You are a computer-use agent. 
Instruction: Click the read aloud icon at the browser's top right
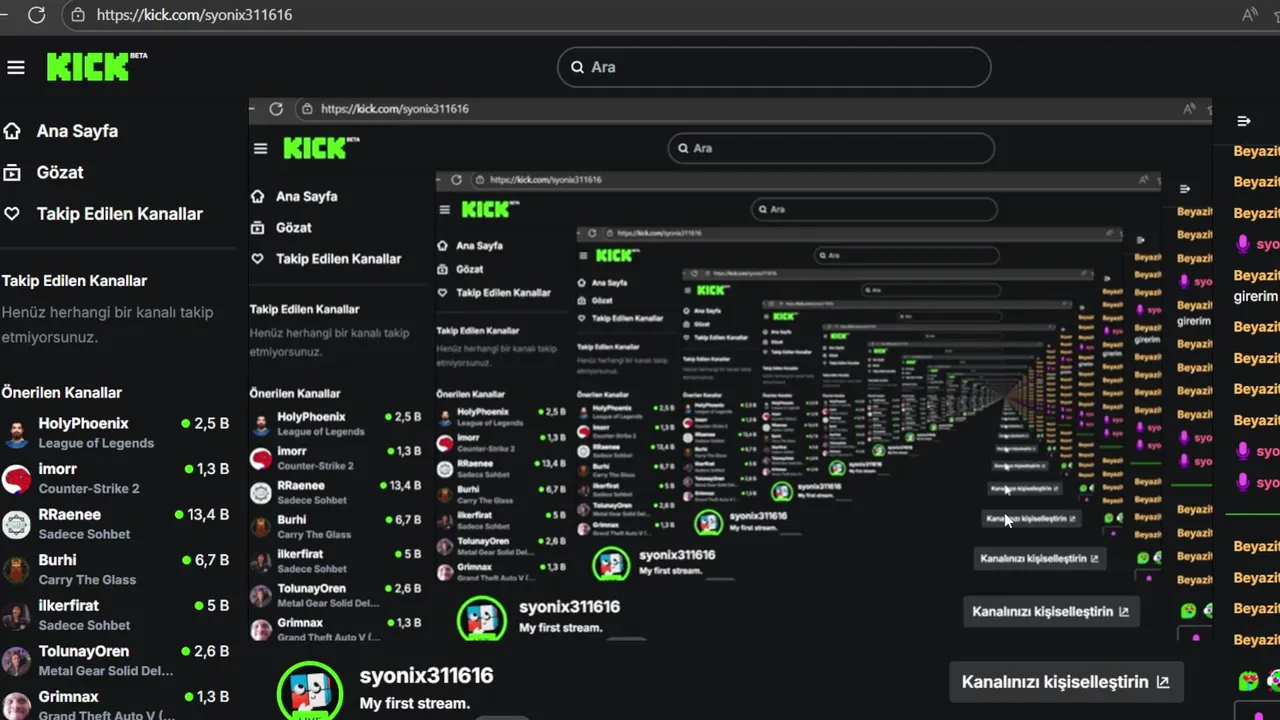[1249, 15]
